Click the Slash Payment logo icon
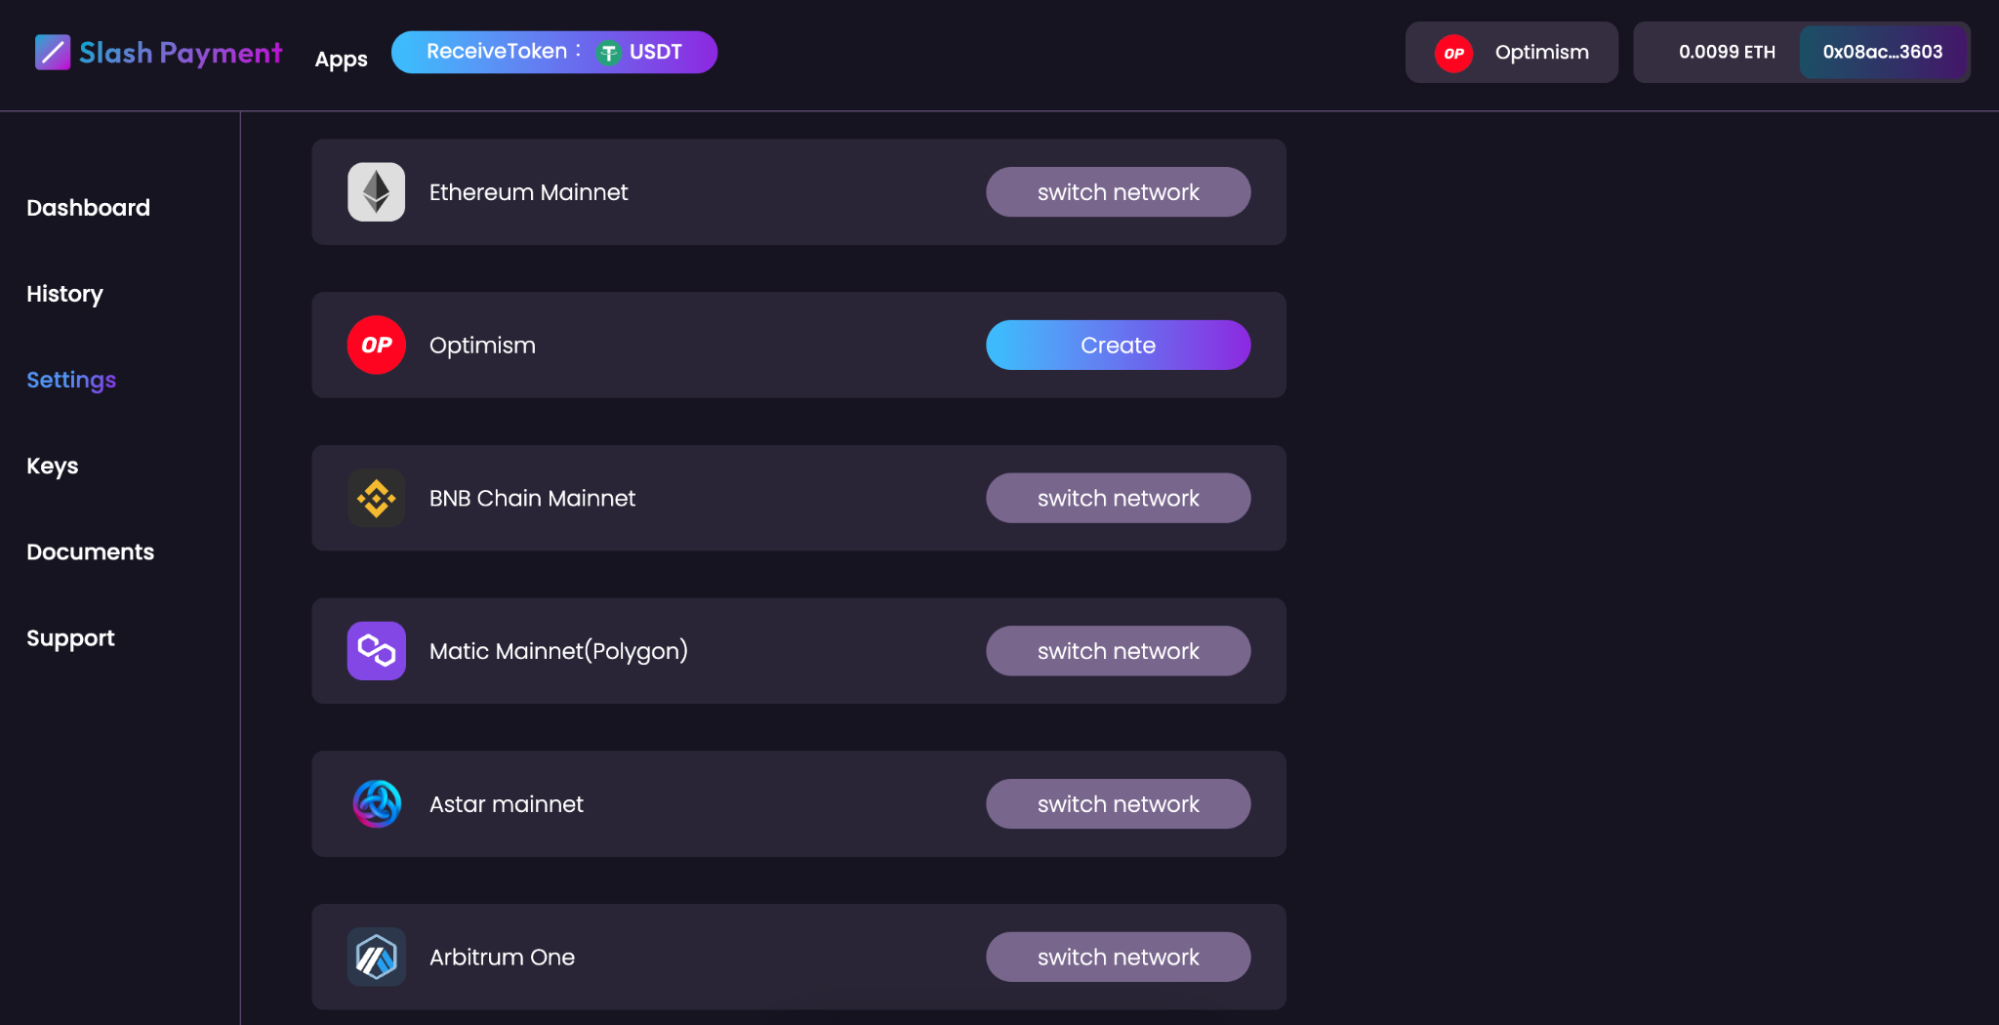 52,52
